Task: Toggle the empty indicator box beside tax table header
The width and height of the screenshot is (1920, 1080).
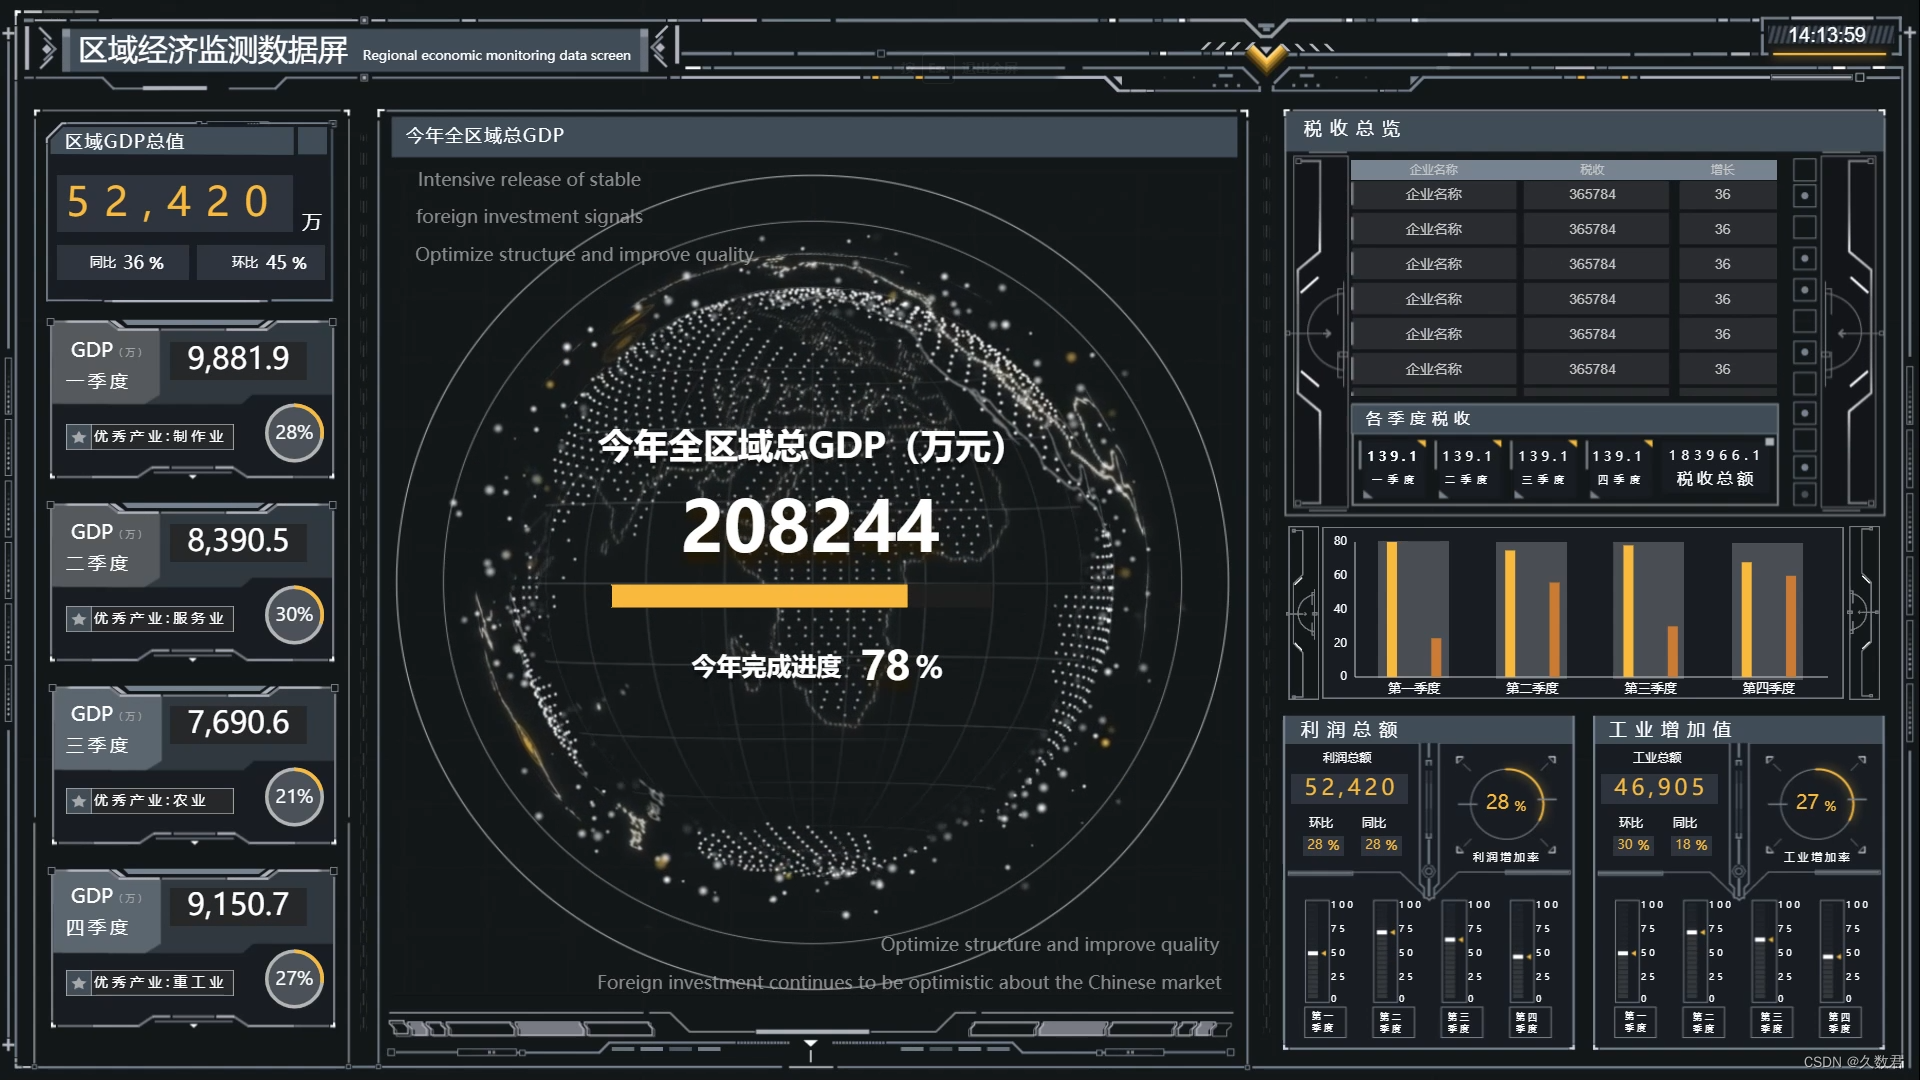Action: pos(1805,169)
